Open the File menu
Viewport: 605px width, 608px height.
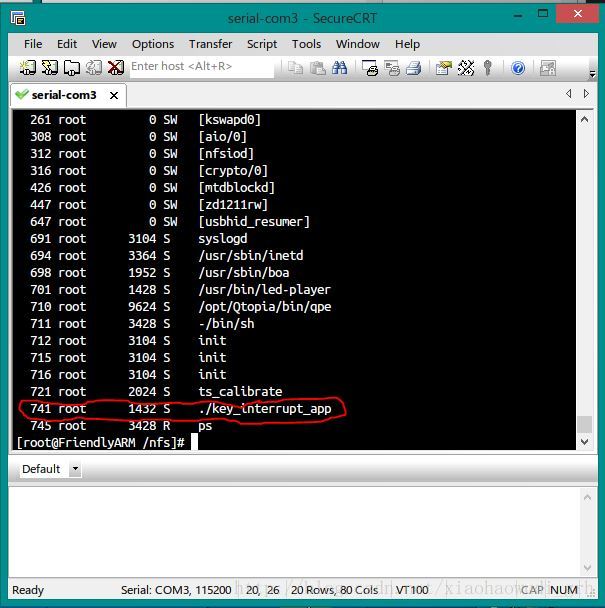tap(33, 44)
